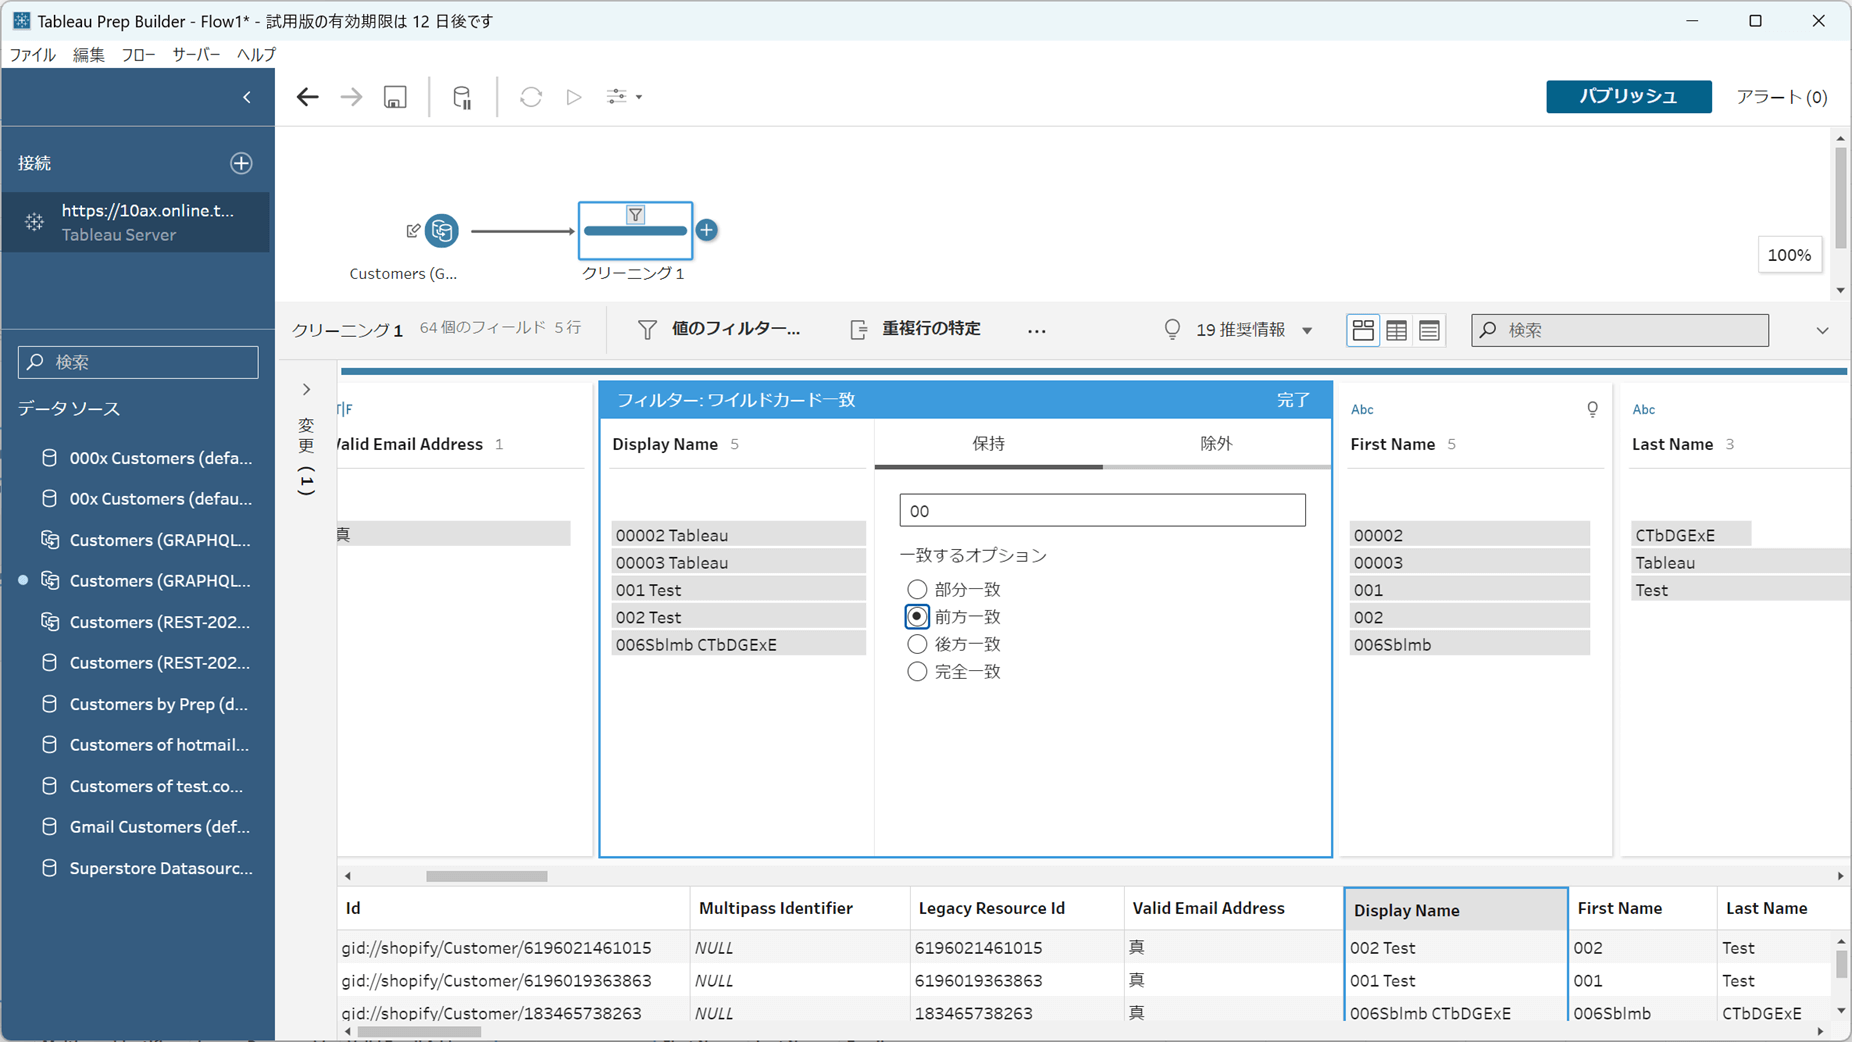Switch to data grid view icon
1852x1042 pixels.
1396,330
